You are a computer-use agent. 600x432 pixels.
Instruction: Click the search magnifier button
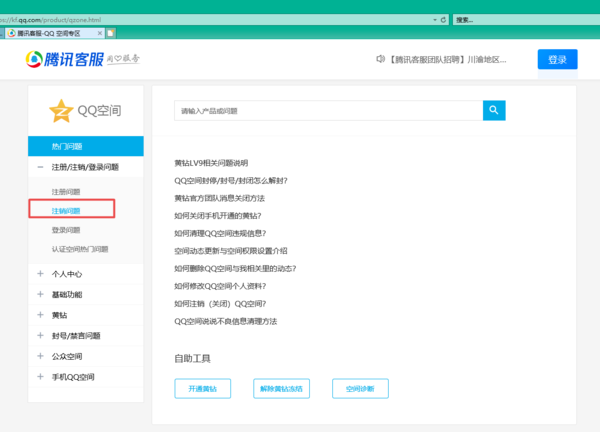[494, 110]
